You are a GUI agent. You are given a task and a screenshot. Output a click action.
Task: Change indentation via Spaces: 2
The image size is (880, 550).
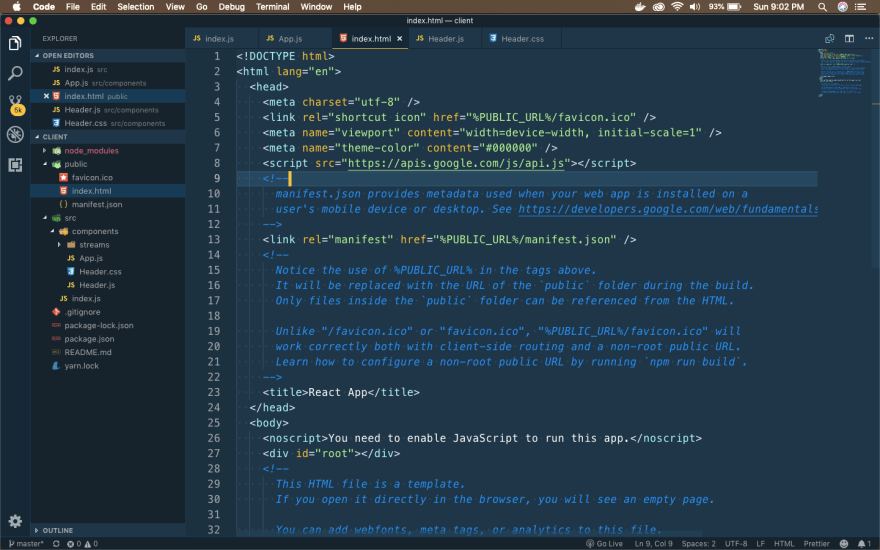(x=698, y=543)
